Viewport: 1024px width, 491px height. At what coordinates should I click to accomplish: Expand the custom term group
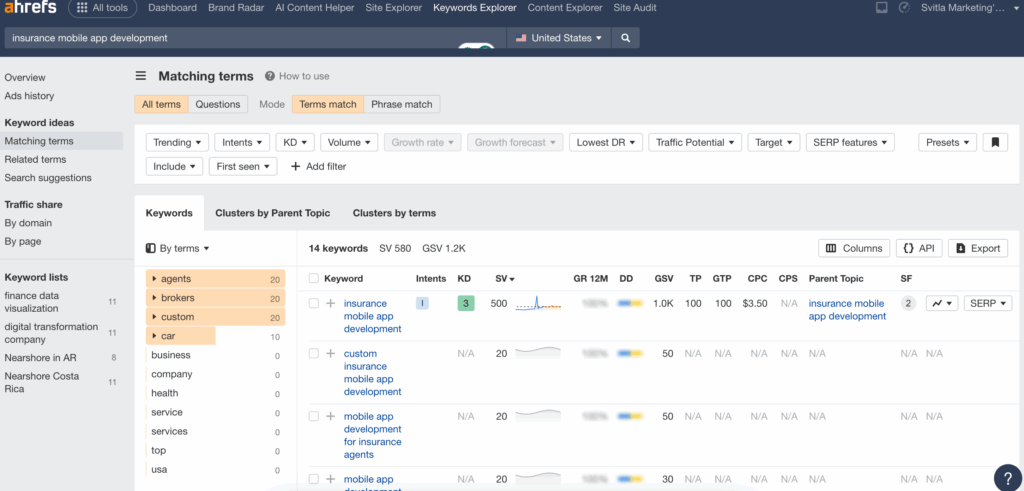pyautogui.click(x=216, y=317)
